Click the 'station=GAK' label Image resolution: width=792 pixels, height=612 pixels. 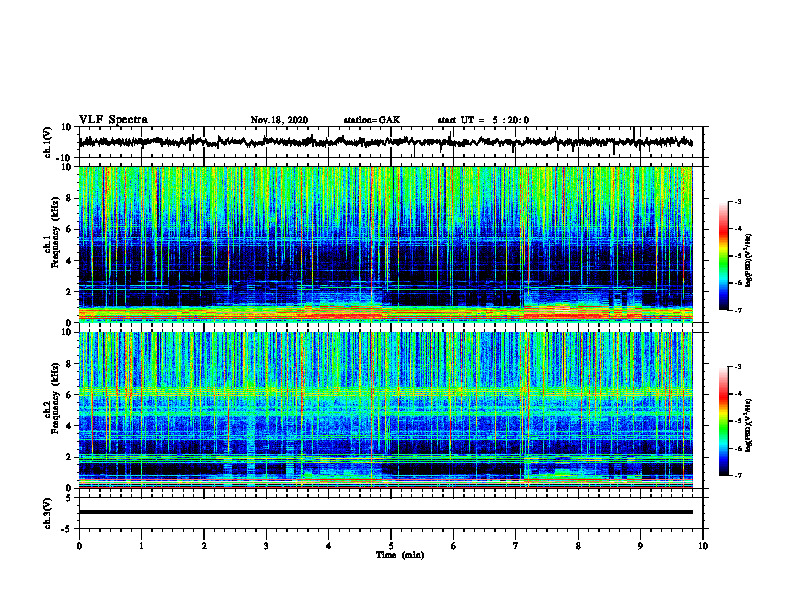coord(372,120)
